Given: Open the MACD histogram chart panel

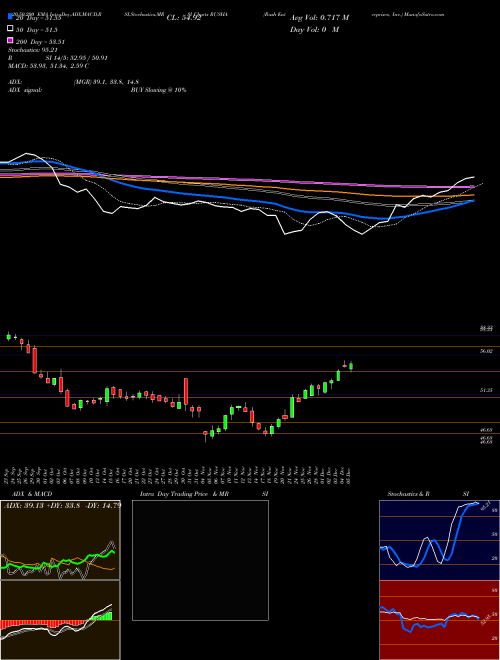Looking at the screenshot, I should tap(60, 620).
